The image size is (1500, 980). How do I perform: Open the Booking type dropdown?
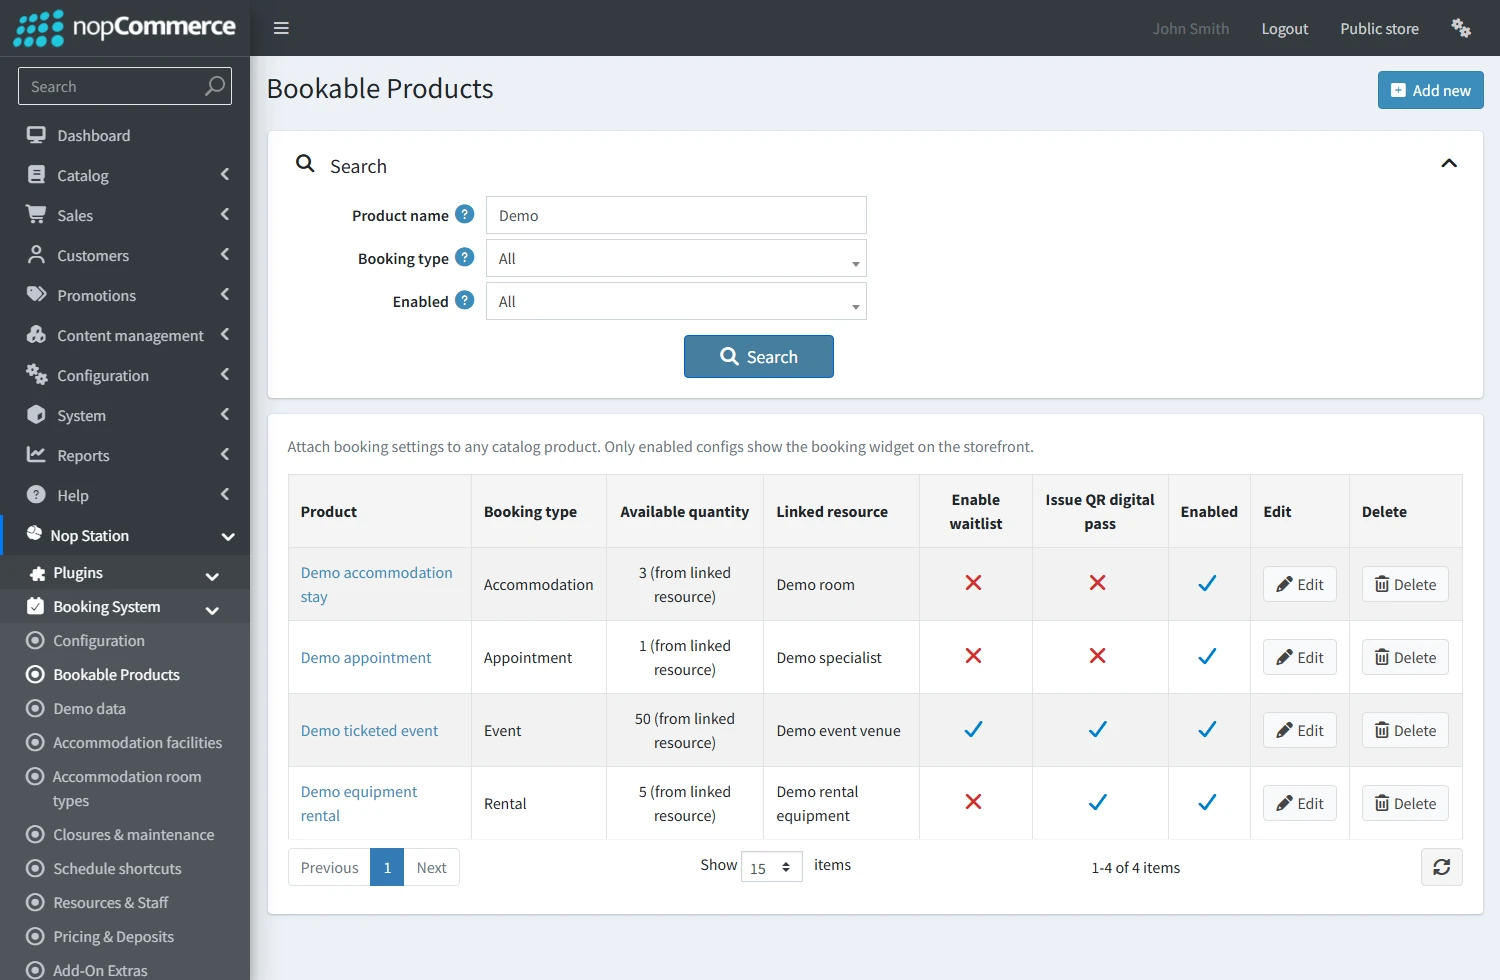pyautogui.click(x=676, y=258)
